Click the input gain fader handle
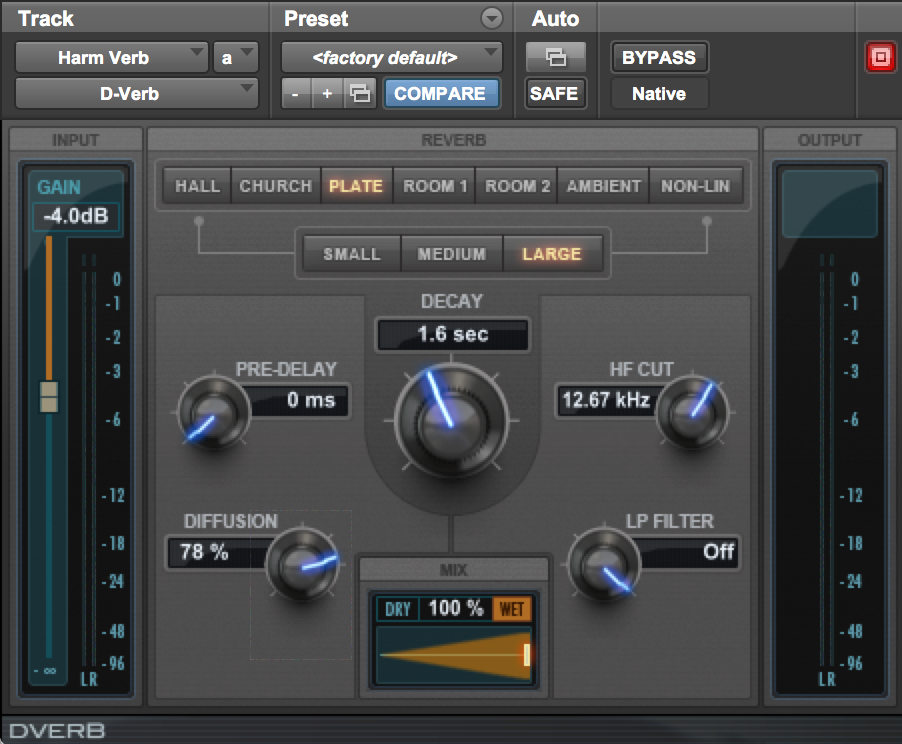The width and height of the screenshot is (902, 744). [x=49, y=396]
